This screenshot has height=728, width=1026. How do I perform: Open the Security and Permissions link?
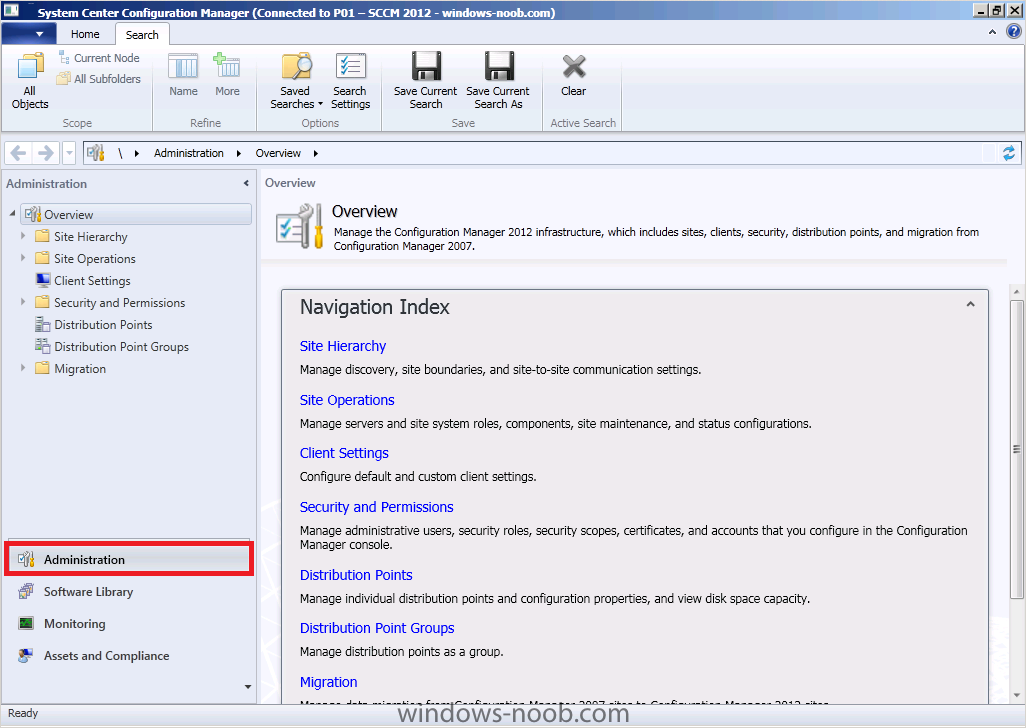click(x=376, y=507)
